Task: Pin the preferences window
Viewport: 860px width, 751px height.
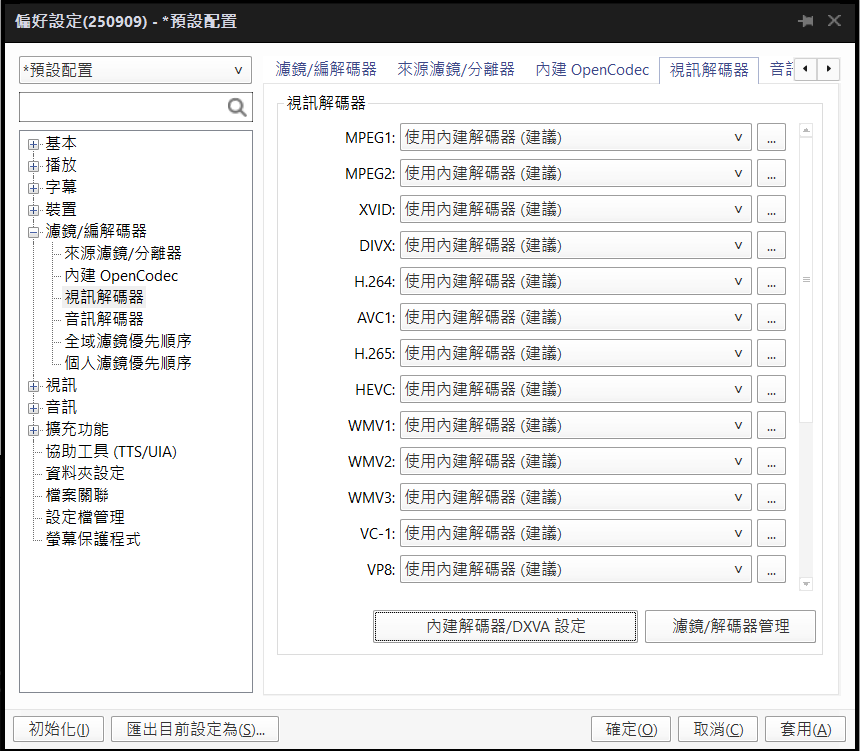Action: (x=805, y=21)
